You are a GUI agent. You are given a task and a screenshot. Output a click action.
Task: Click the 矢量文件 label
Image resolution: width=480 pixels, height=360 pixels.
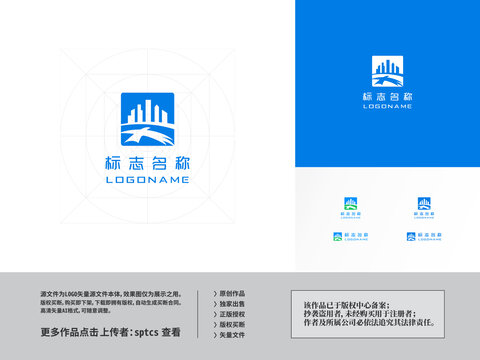click(x=232, y=335)
